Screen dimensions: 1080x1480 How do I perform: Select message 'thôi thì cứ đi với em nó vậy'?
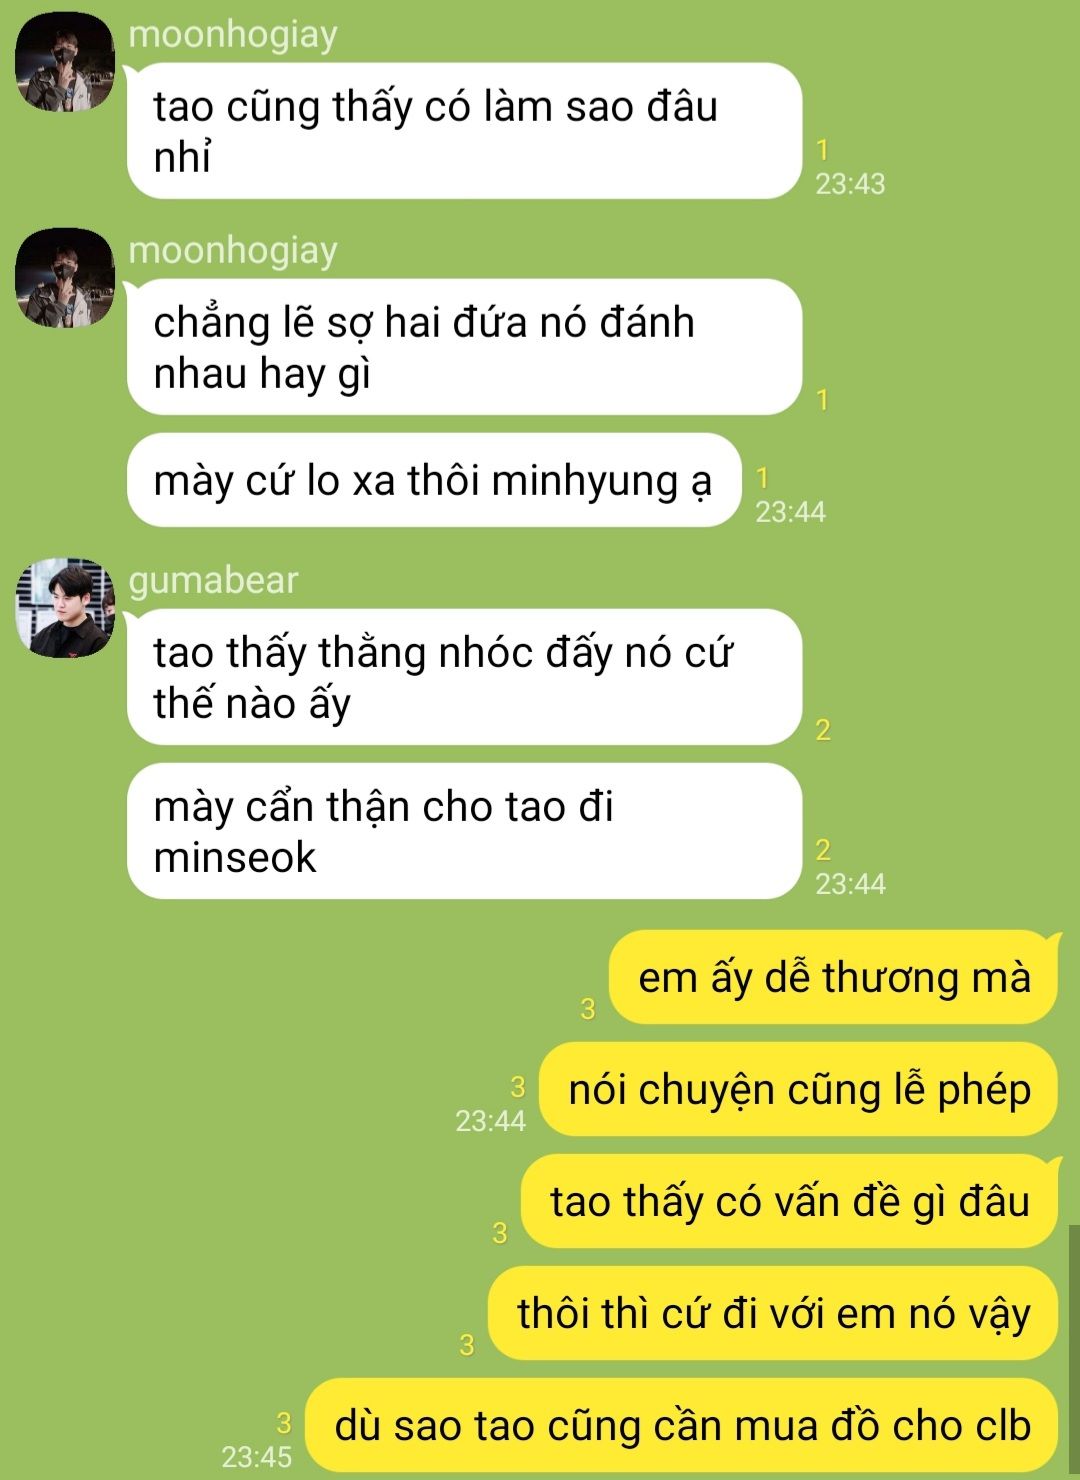(x=773, y=1313)
